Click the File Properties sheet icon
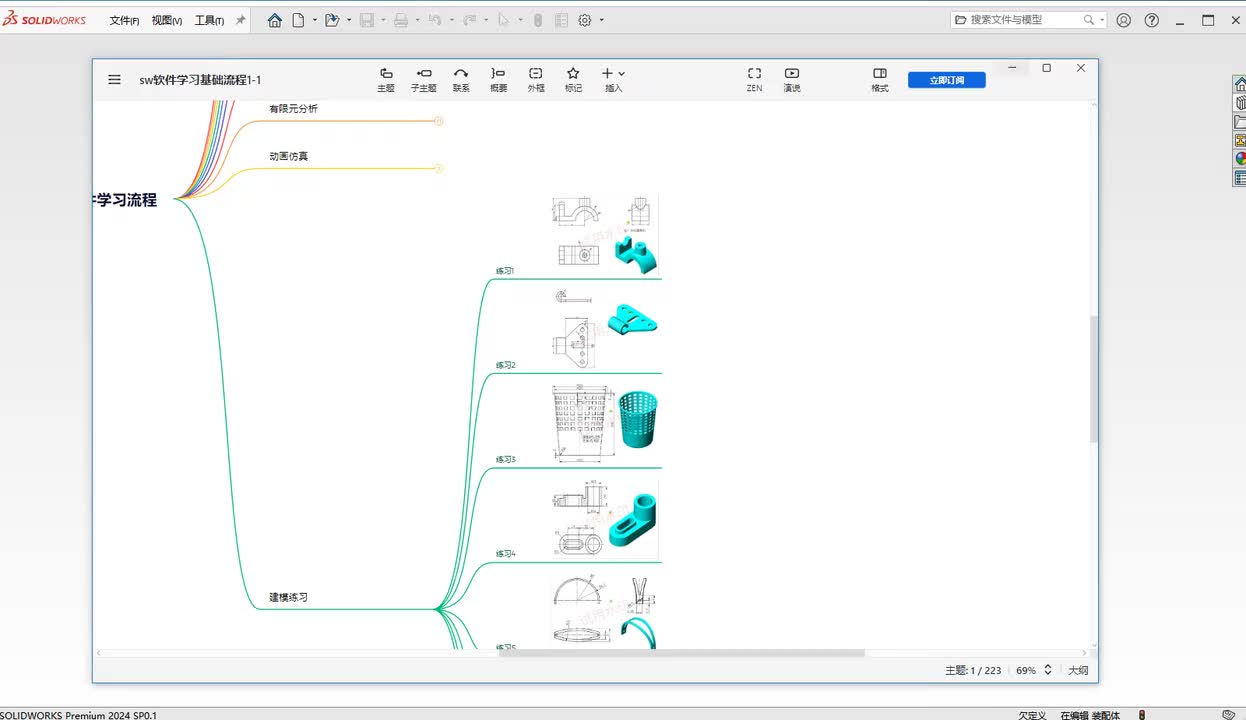 click(561, 20)
